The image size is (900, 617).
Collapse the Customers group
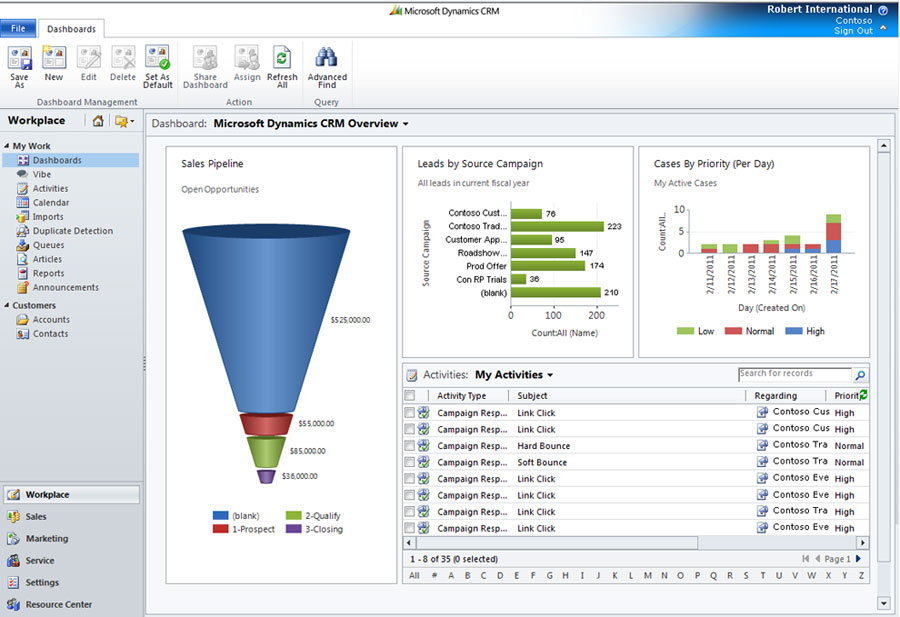7,305
